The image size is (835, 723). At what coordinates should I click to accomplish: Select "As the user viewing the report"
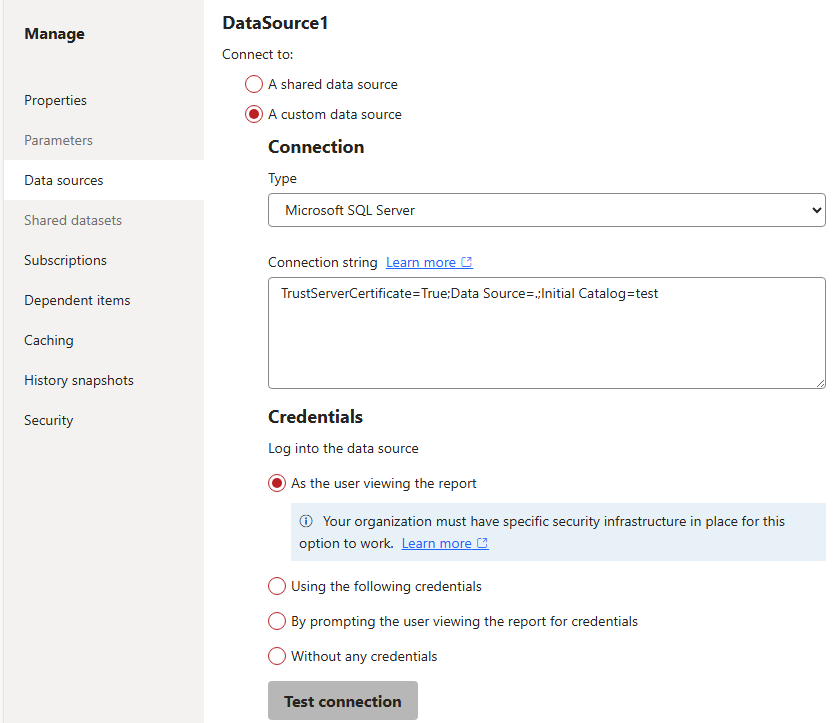276,483
